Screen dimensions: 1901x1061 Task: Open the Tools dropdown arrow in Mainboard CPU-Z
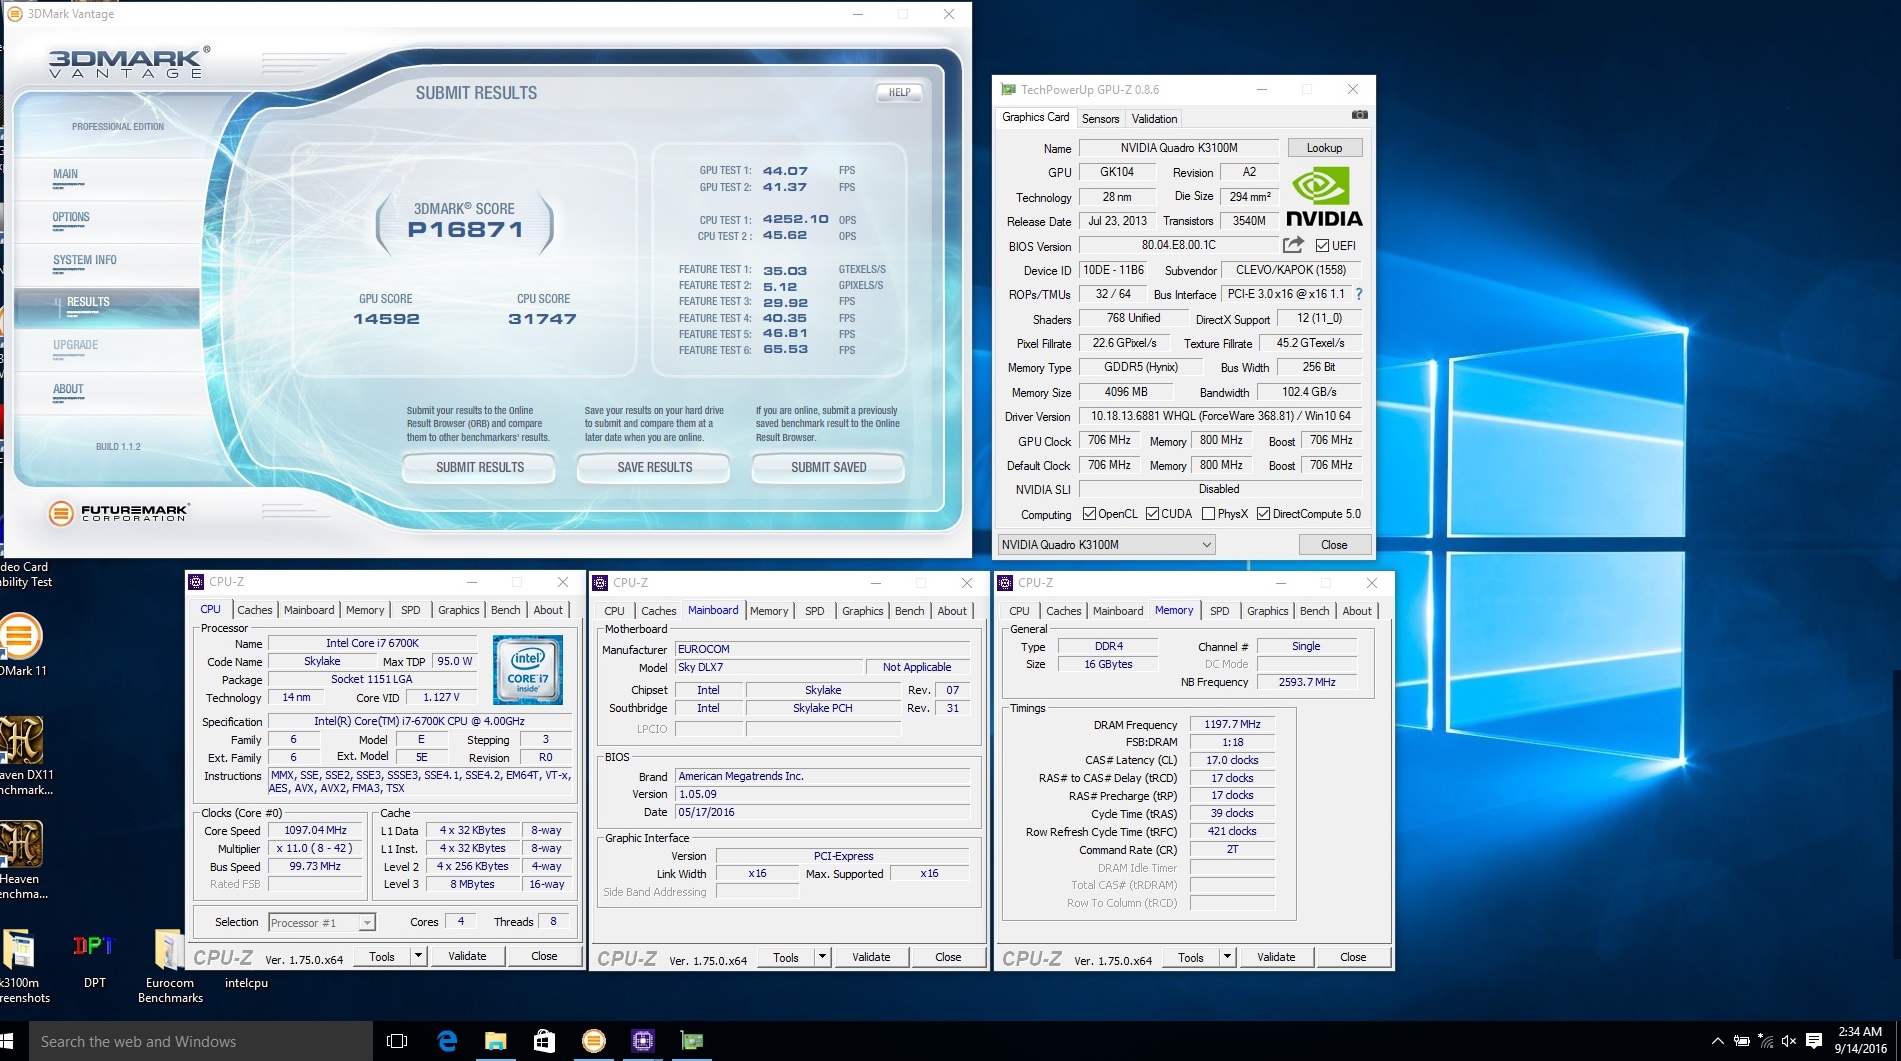tap(822, 957)
